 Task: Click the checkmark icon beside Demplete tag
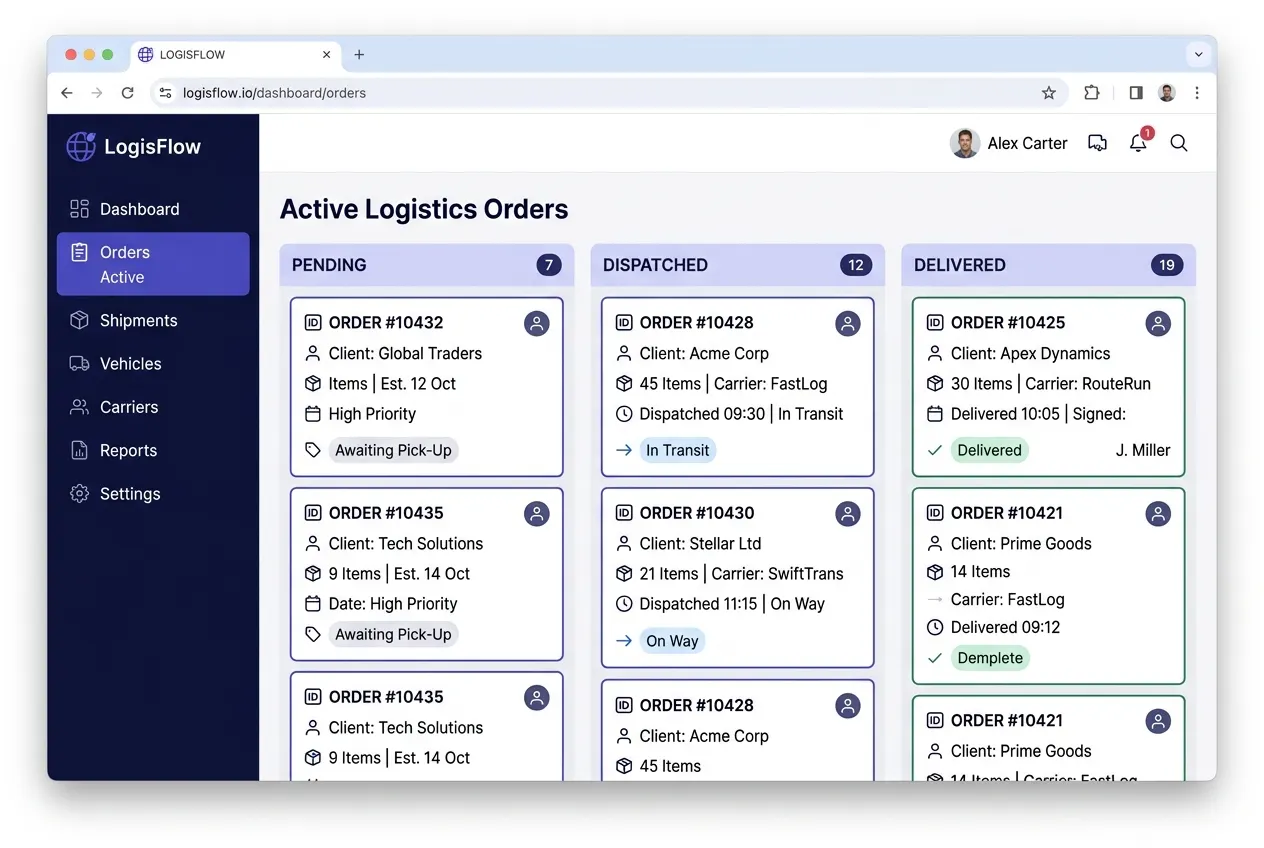click(935, 658)
